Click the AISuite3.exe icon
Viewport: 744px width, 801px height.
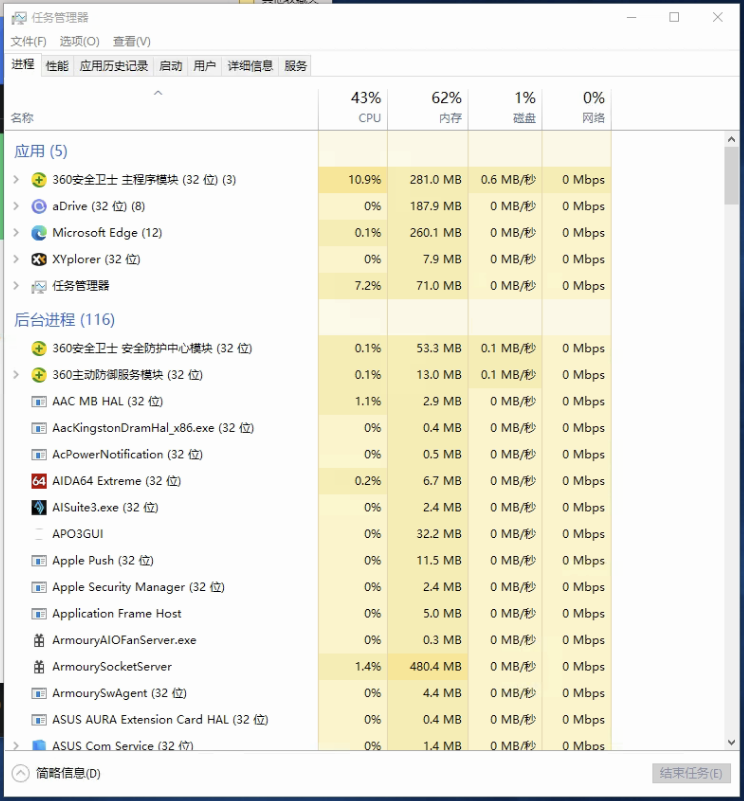(x=39, y=508)
